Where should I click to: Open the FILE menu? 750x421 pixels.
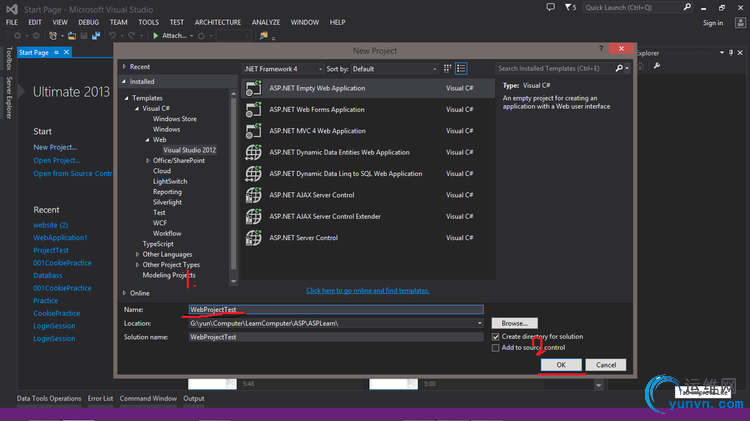(11, 22)
